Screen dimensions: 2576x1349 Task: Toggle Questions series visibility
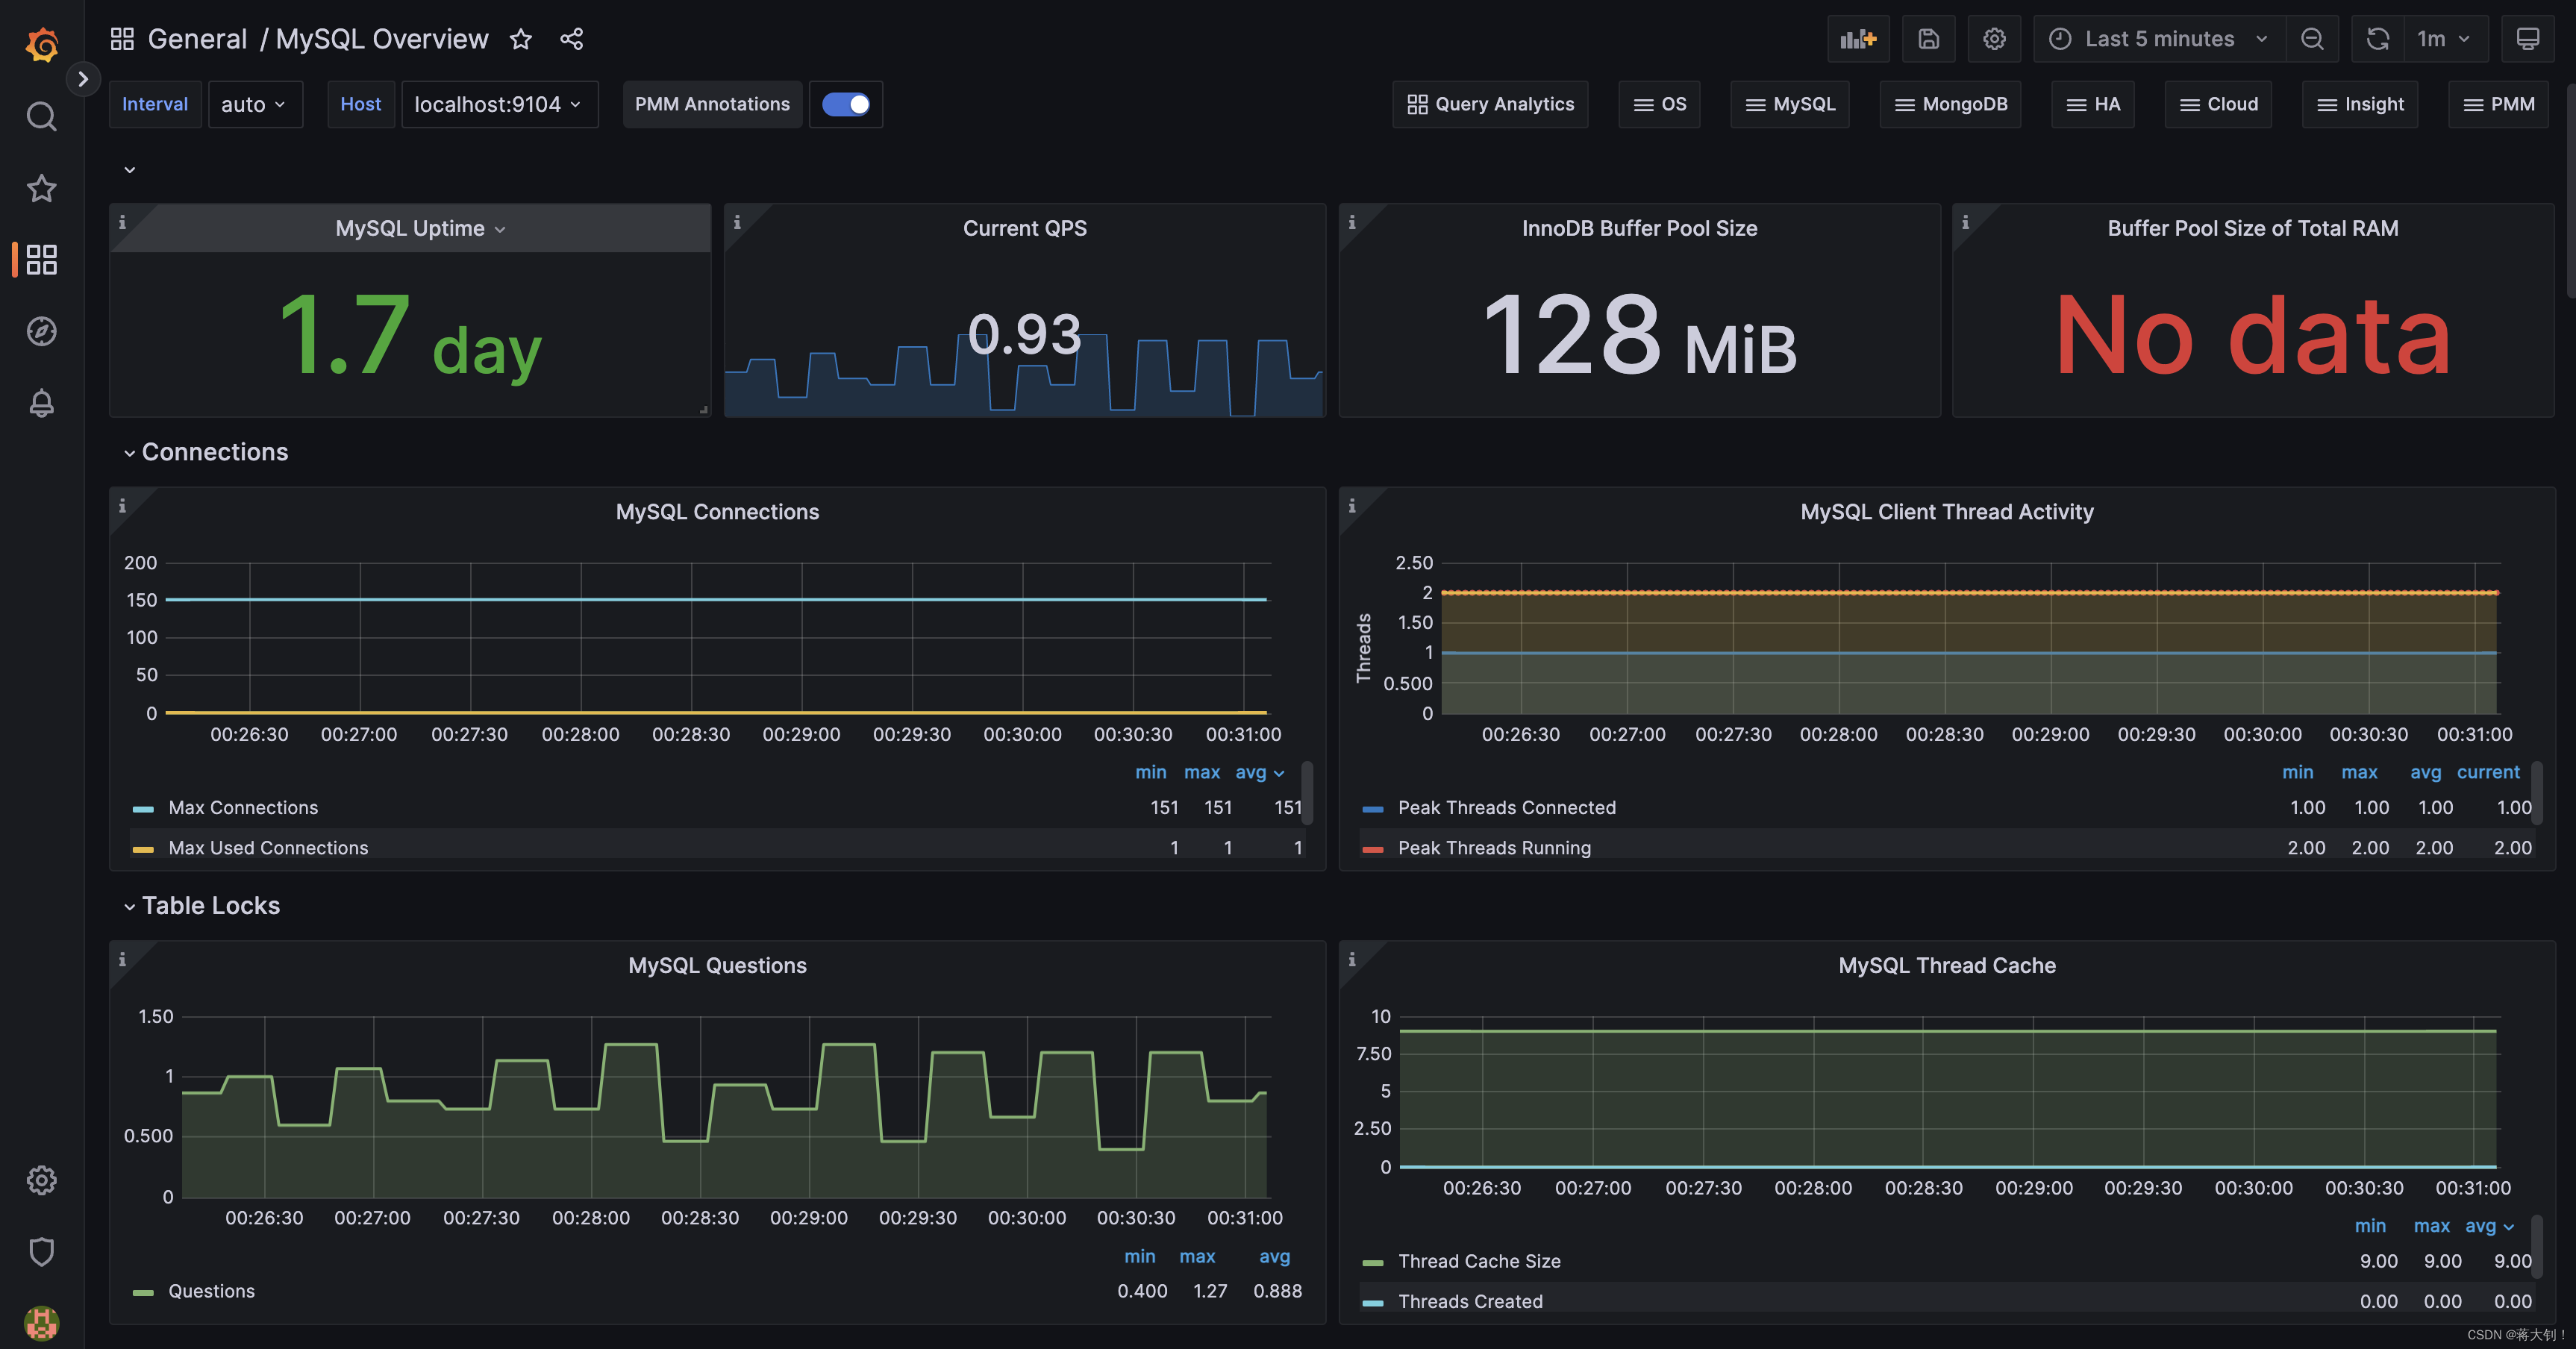[x=211, y=1291]
